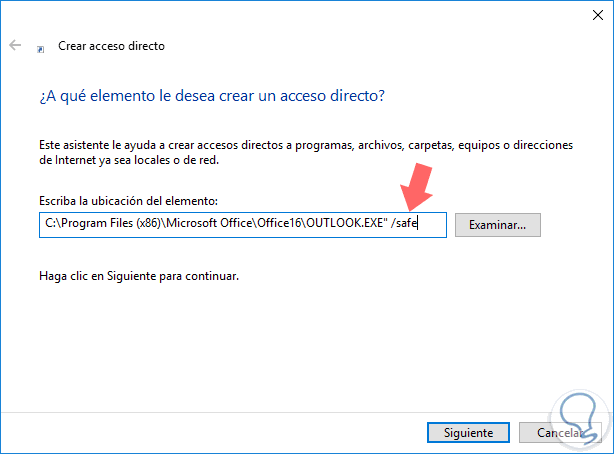Click the empty title bar area
Screen dimensions: 614x454
[300, 13]
